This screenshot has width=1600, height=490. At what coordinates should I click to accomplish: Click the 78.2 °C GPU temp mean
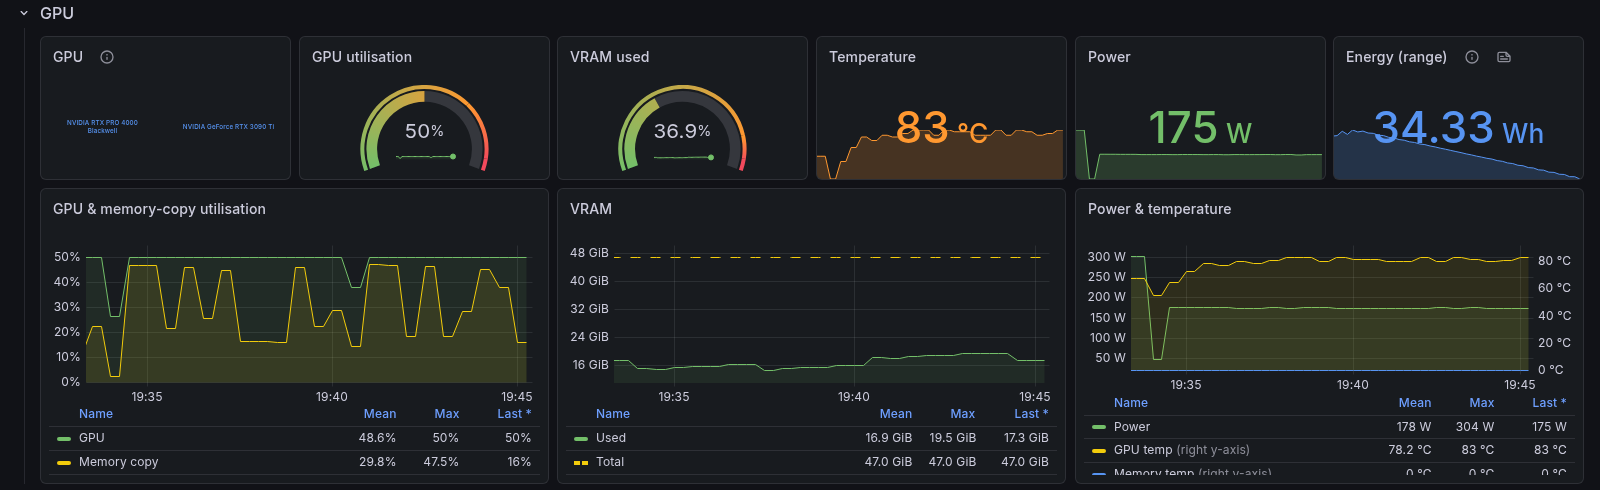(x=1410, y=450)
